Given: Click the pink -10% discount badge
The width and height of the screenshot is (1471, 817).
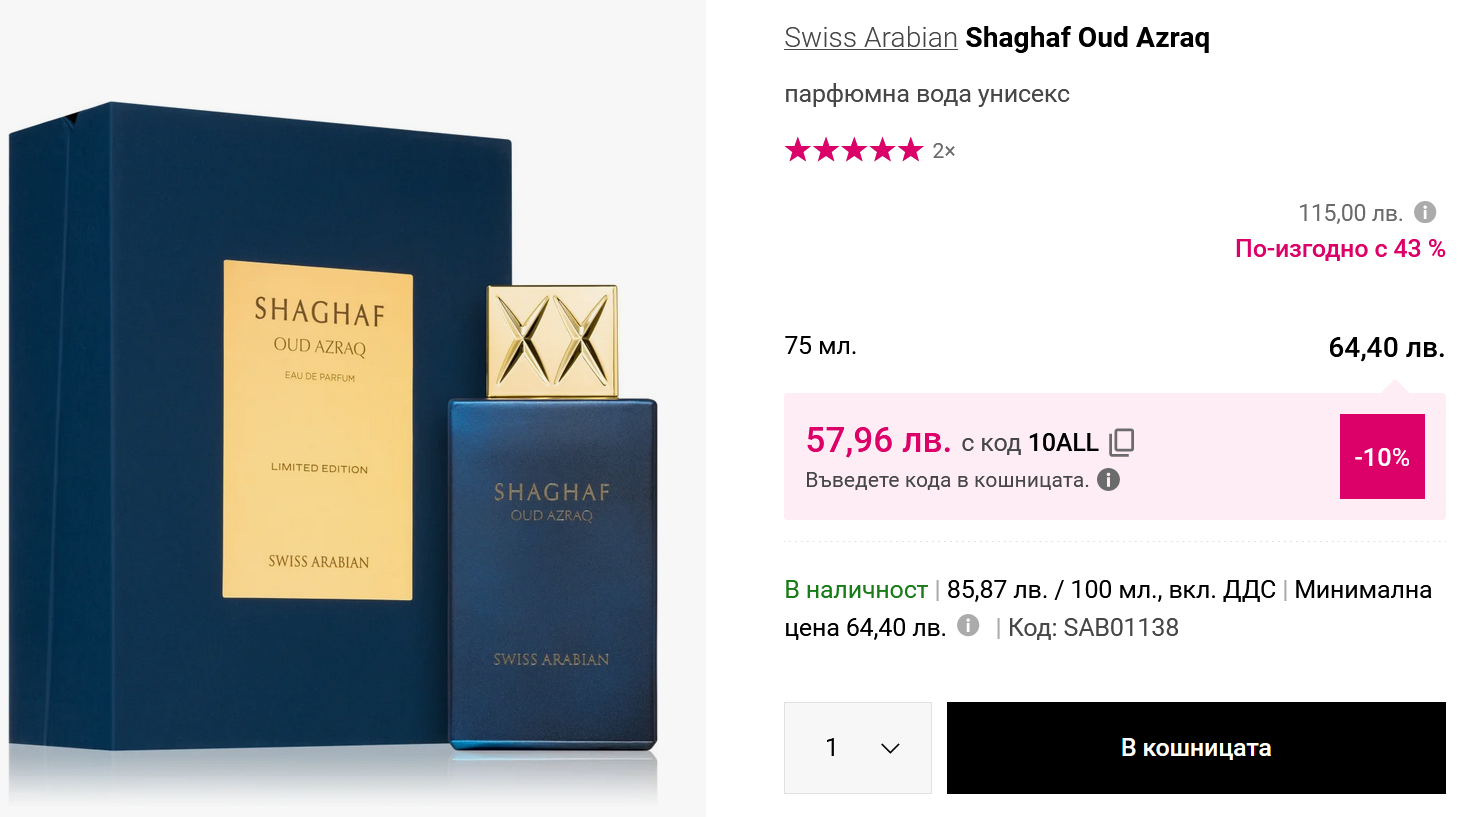Looking at the screenshot, I should click(x=1382, y=457).
